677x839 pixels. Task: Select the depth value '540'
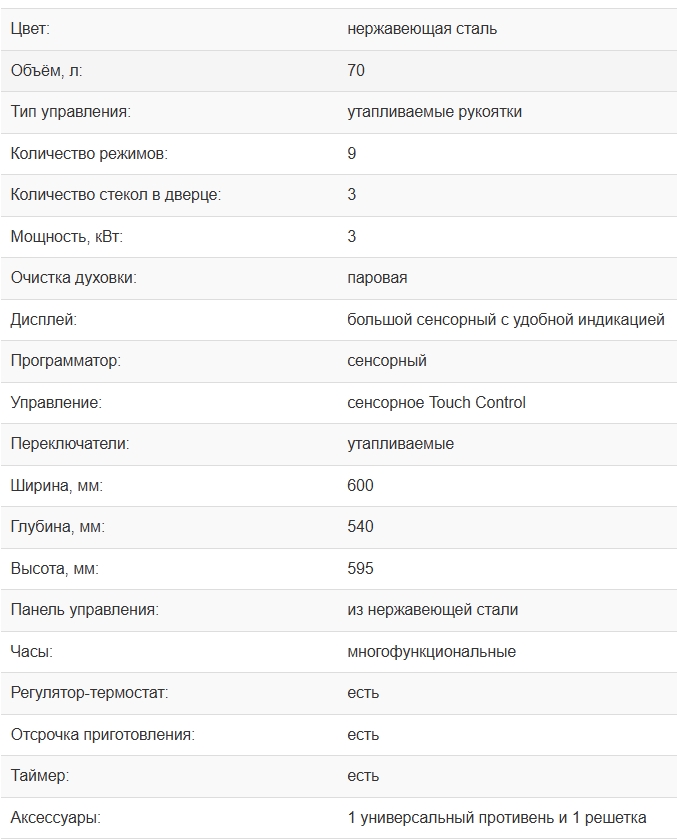(x=360, y=527)
